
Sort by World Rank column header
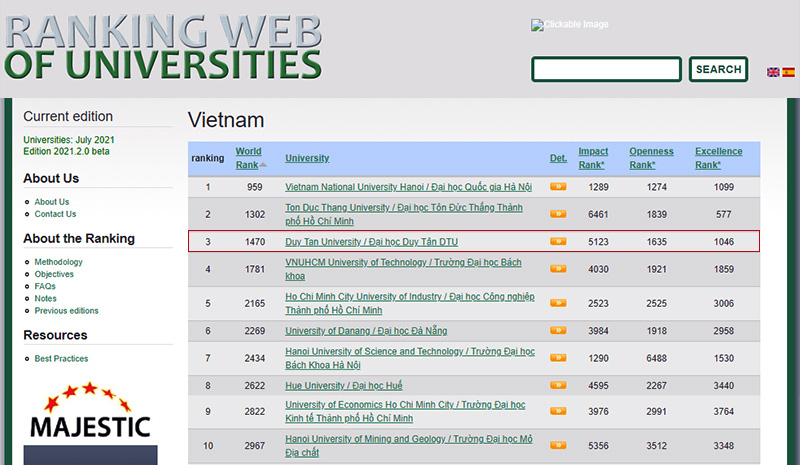[x=247, y=158]
